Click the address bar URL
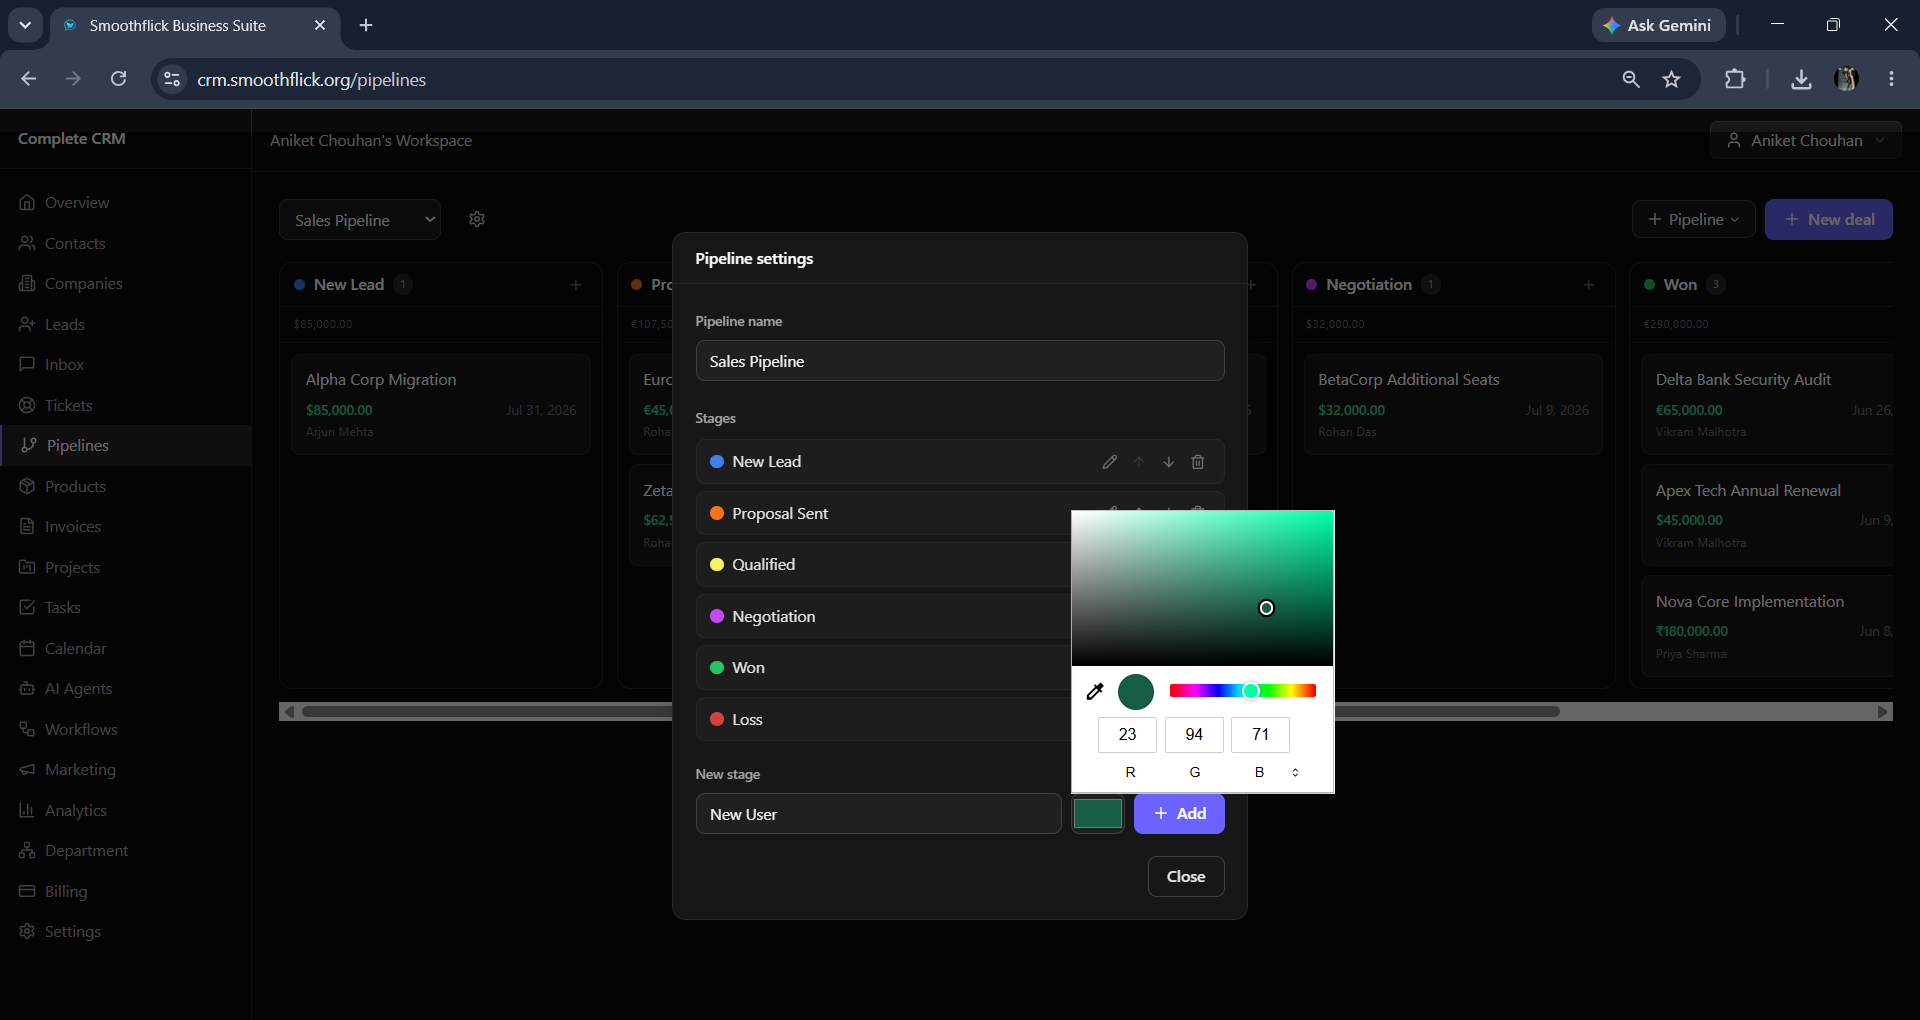 click(311, 80)
